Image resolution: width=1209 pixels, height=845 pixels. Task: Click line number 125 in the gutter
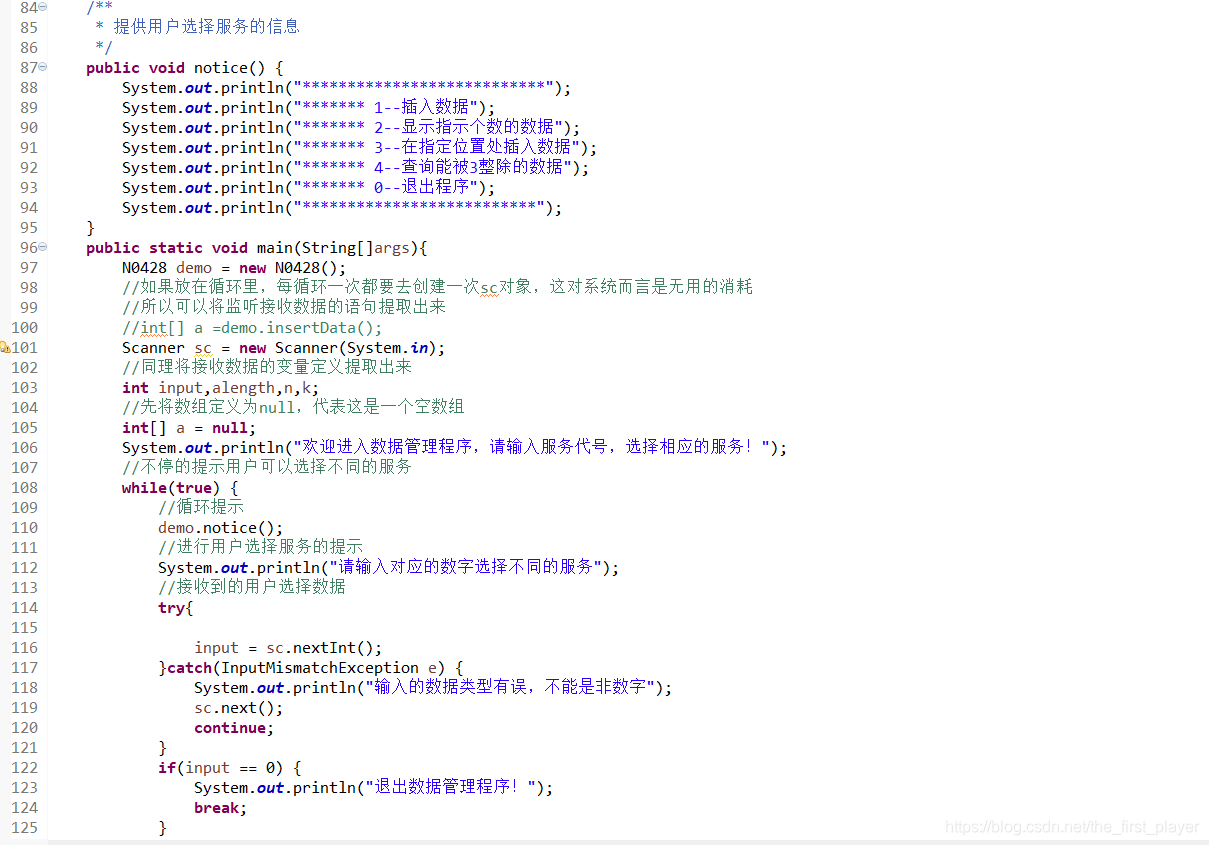[24, 827]
